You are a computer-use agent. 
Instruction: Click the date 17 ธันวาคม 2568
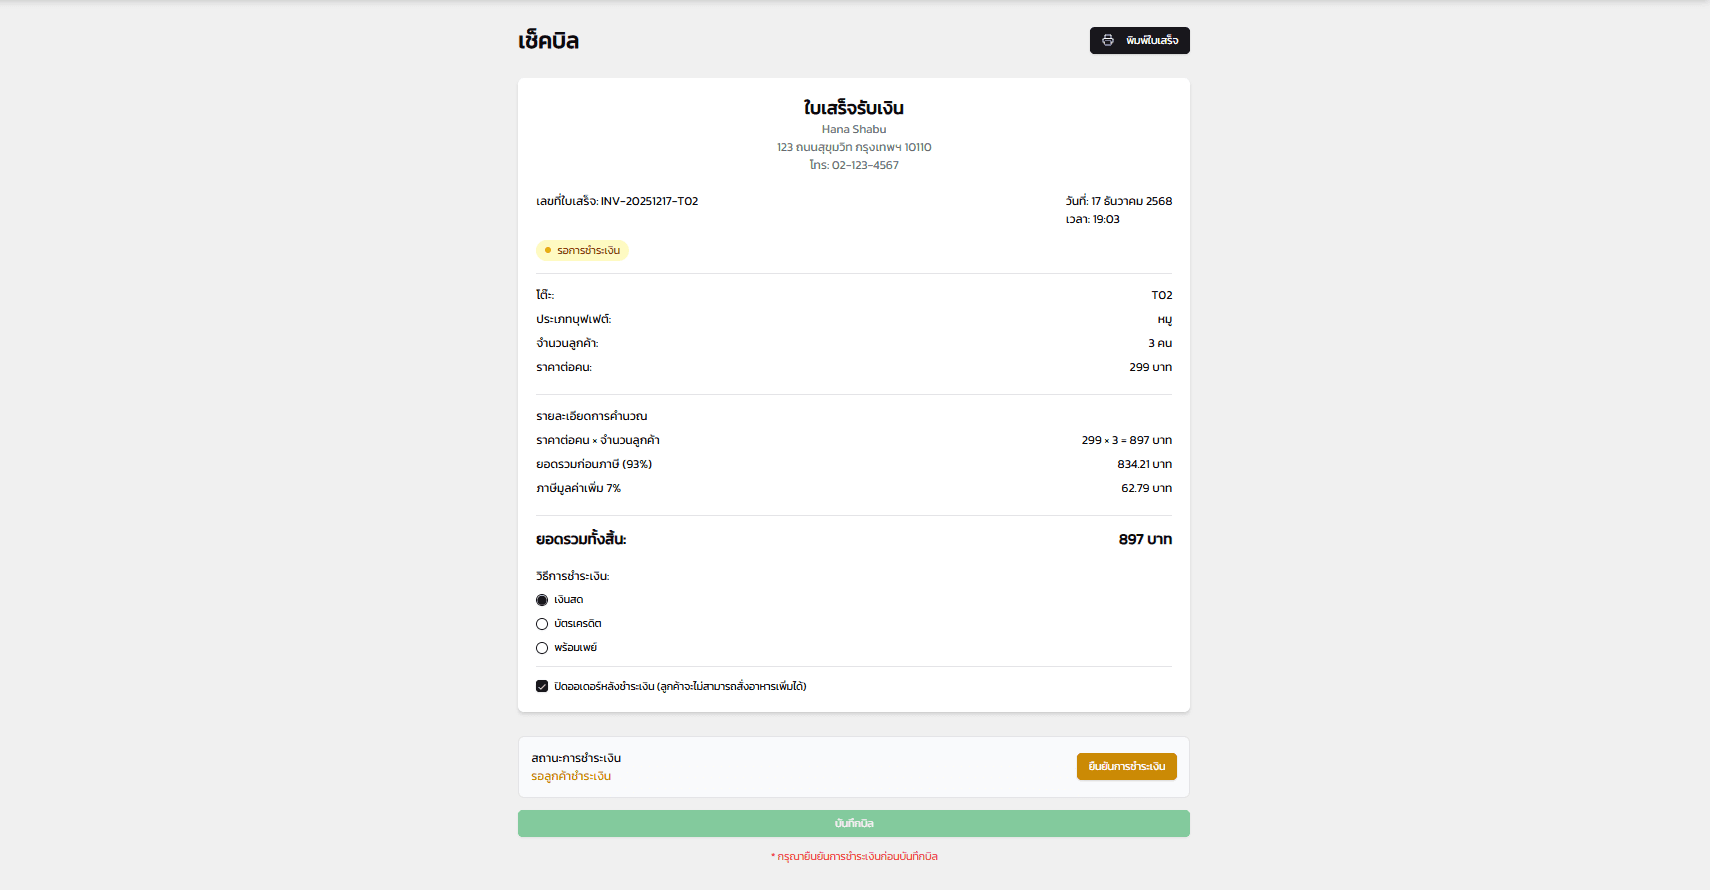pyautogui.click(x=1131, y=201)
